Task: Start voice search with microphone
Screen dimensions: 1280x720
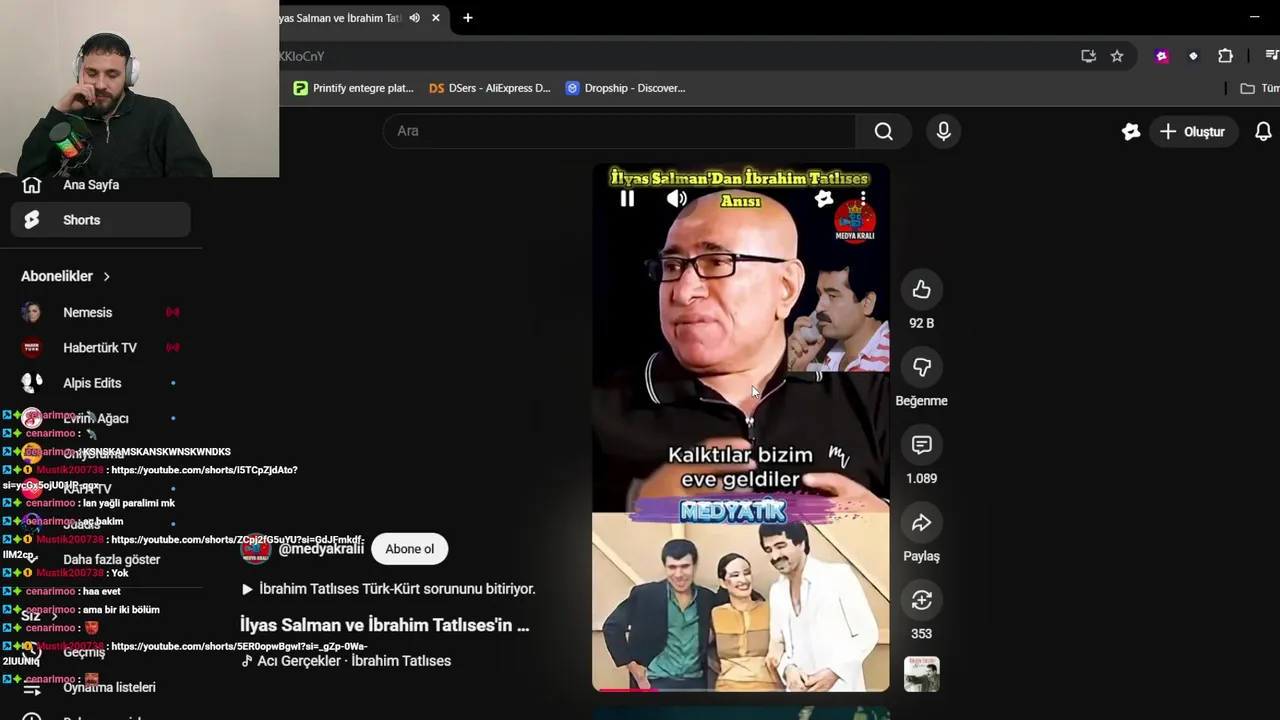Action: (x=943, y=131)
